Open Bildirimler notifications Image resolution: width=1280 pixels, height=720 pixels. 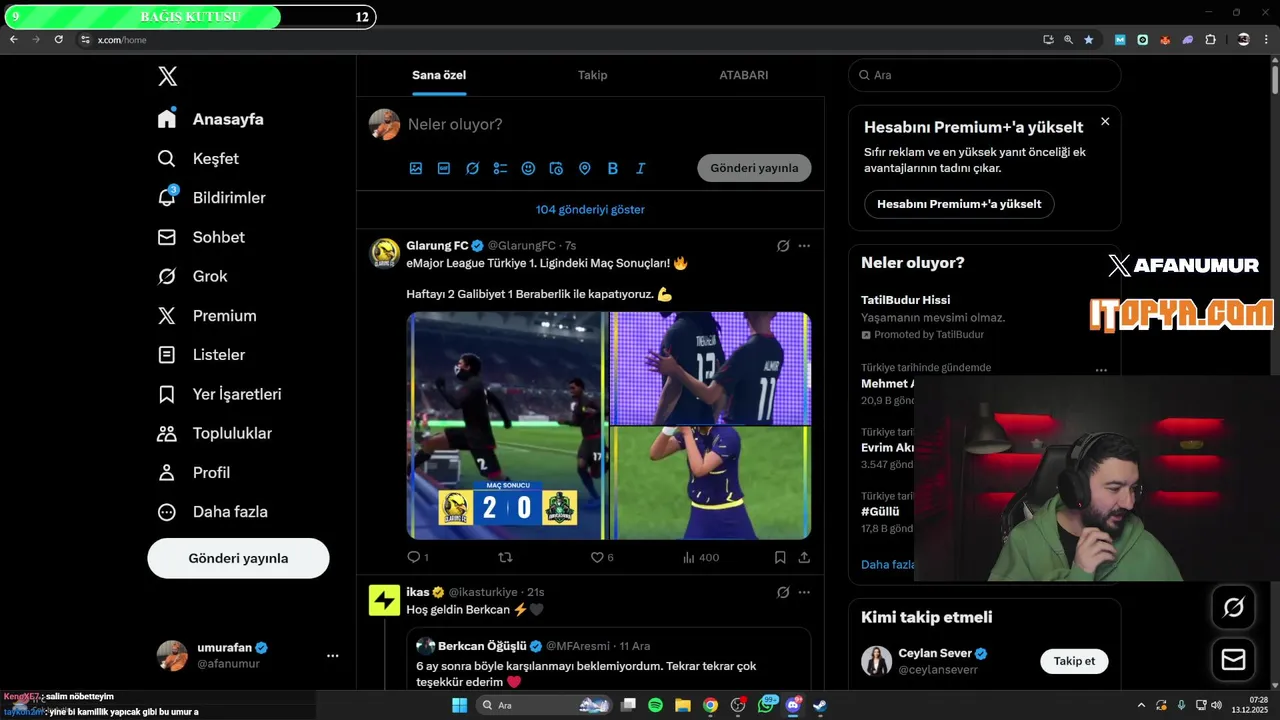[x=211, y=197]
